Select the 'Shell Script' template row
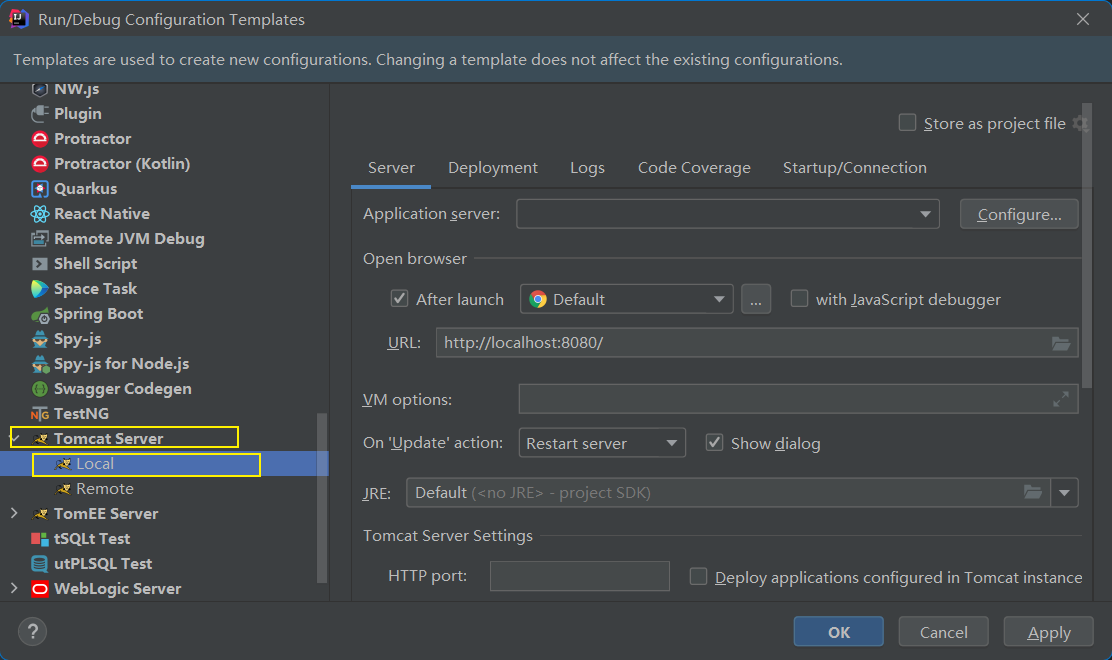The image size is (1112, 660). (x=165, y=264)
